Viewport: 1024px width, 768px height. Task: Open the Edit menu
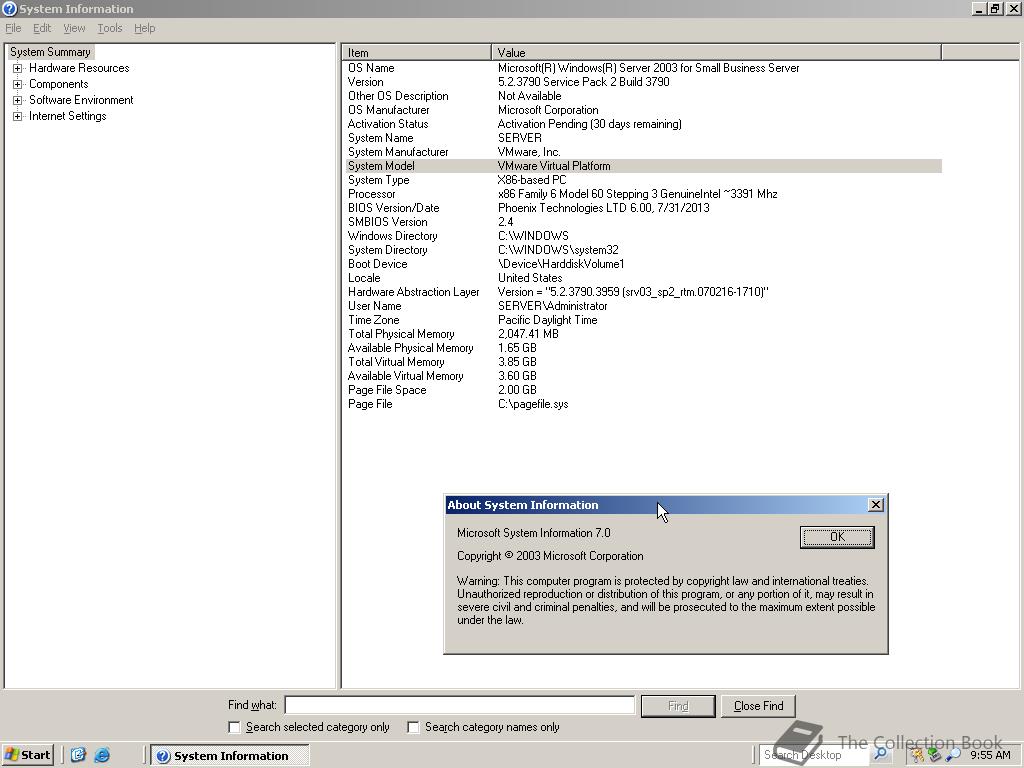[42, 28]
